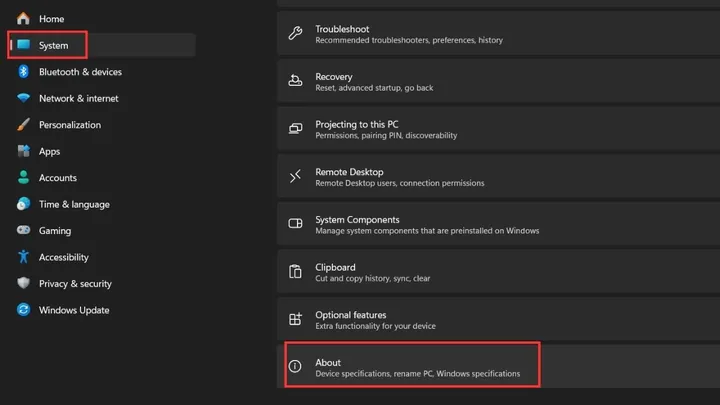Open the Remote Desktop row

pyautogui.click(x=499, y=176)
